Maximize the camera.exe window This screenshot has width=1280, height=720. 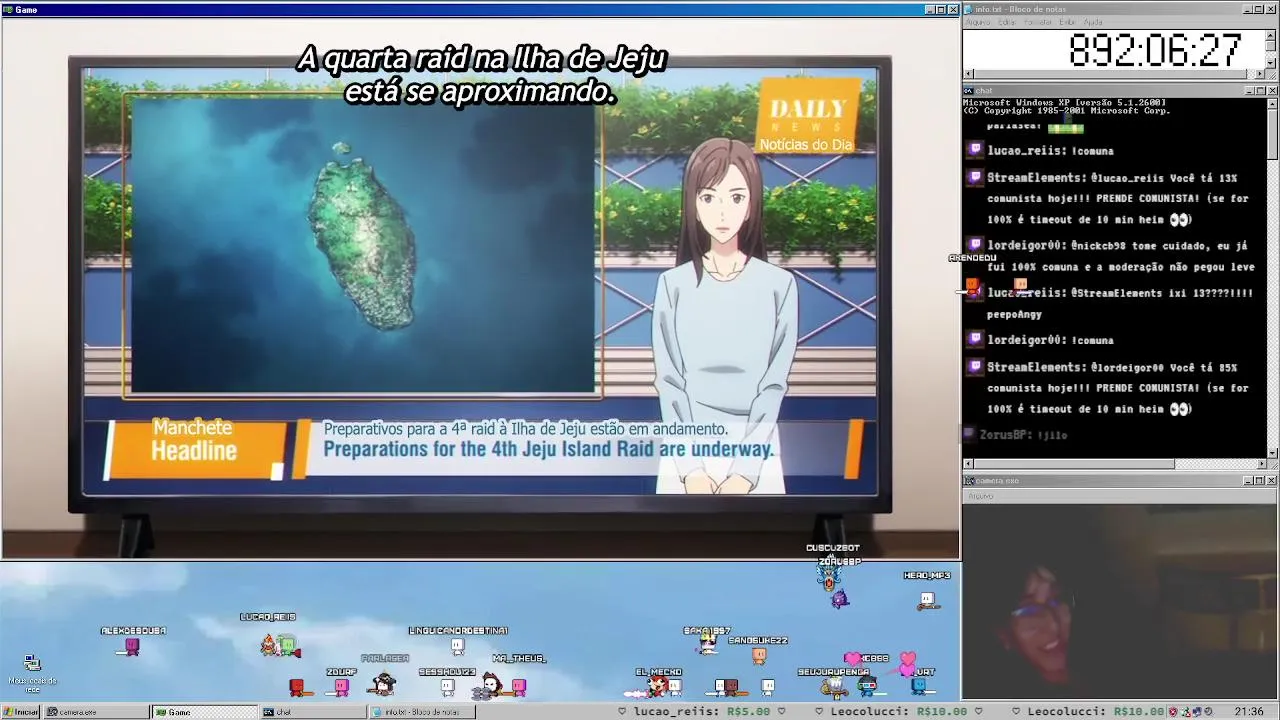(1260, 481)
